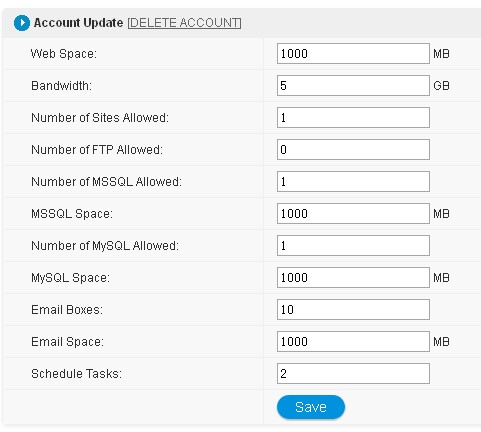Click the Schedule Tasks label
This screenshot has height=432, width=481.
(x=76, y=374)
